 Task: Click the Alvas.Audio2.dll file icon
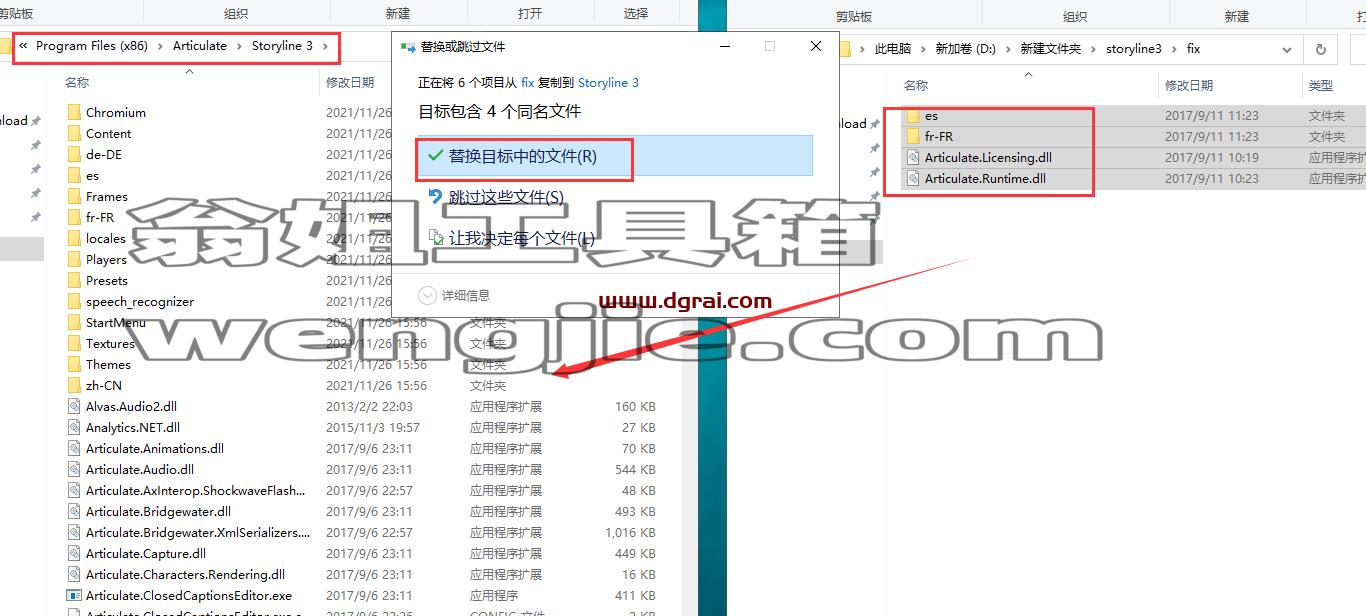(x=74, y=407)
